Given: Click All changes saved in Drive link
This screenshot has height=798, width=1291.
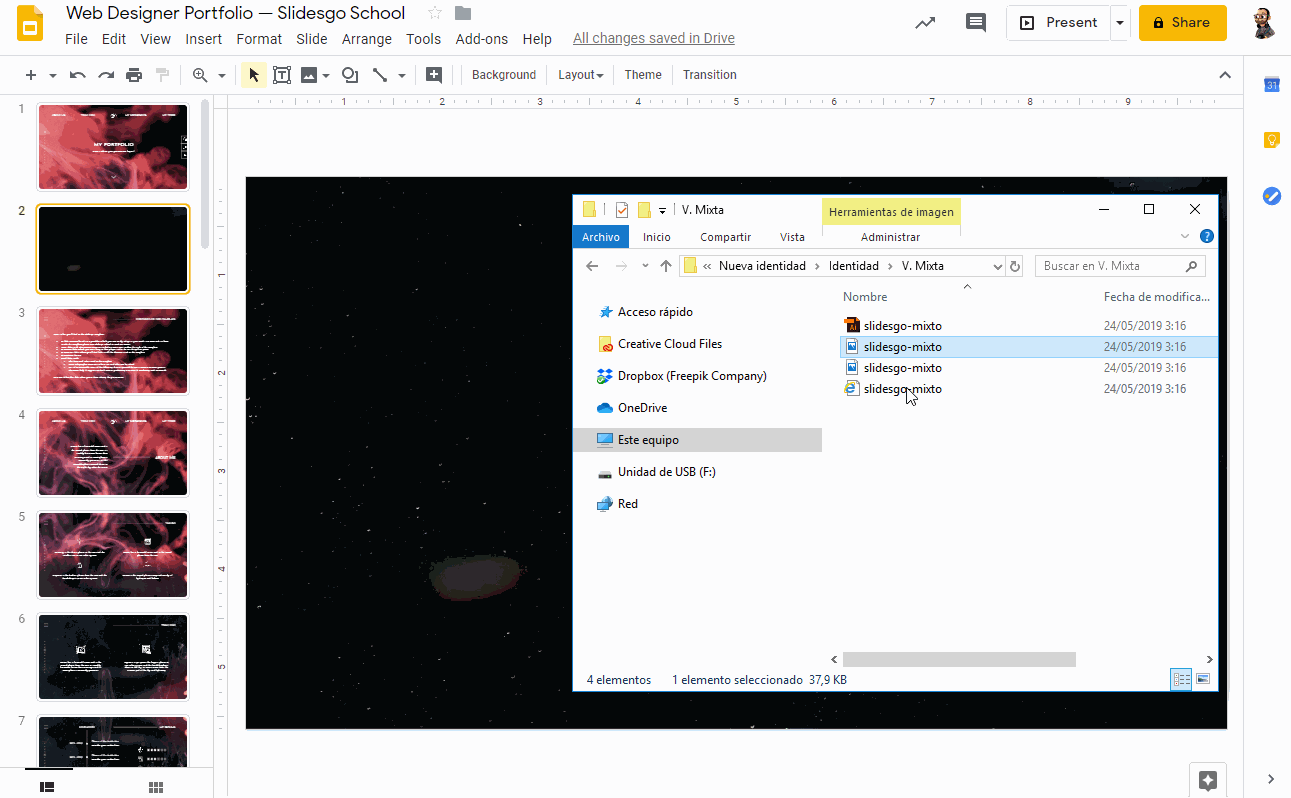Looking at the screenshot, I should tap(654, 39).
